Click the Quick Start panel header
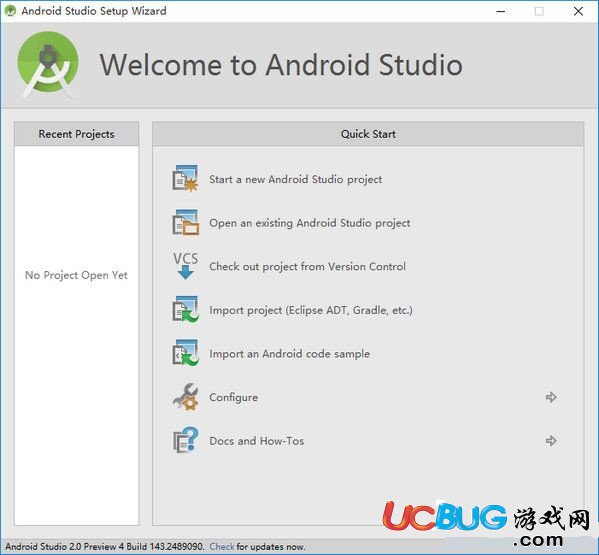This screenshot has height=555, width=599. point(368,134)
